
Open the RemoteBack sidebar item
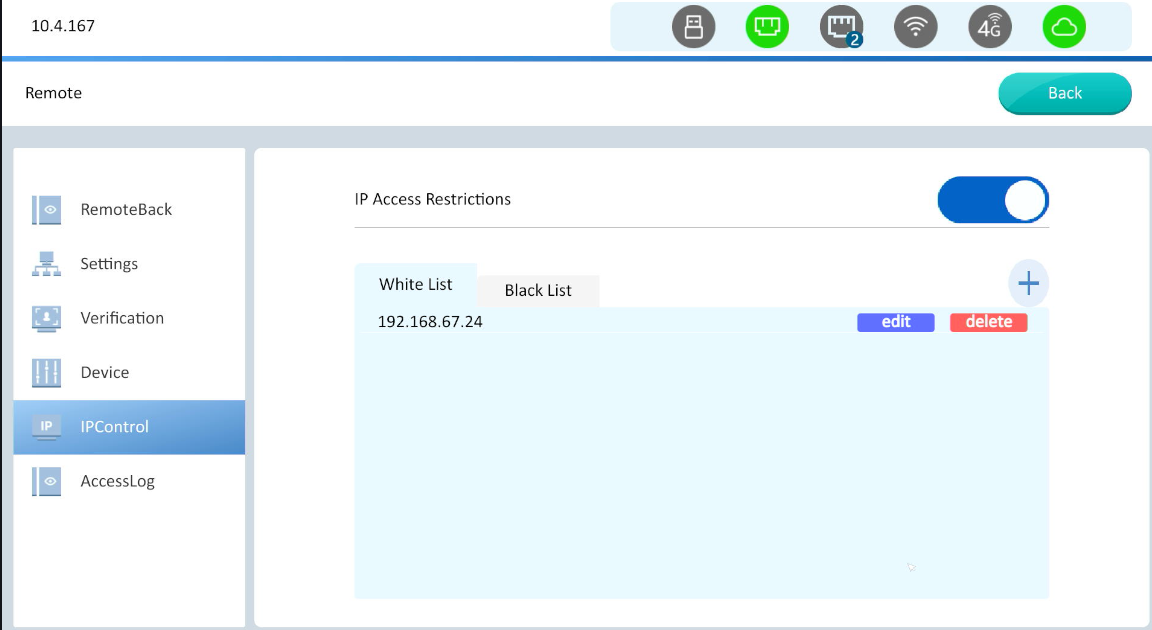126,210
